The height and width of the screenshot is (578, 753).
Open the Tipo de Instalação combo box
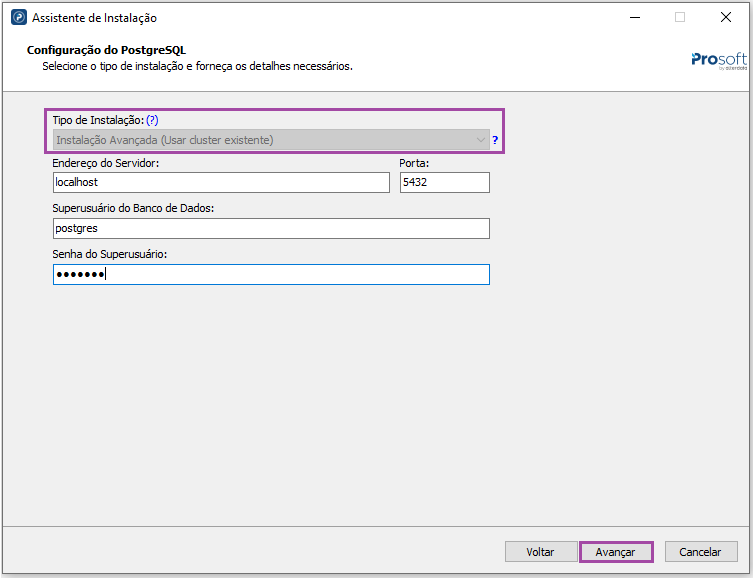click(x=265, y=140)
